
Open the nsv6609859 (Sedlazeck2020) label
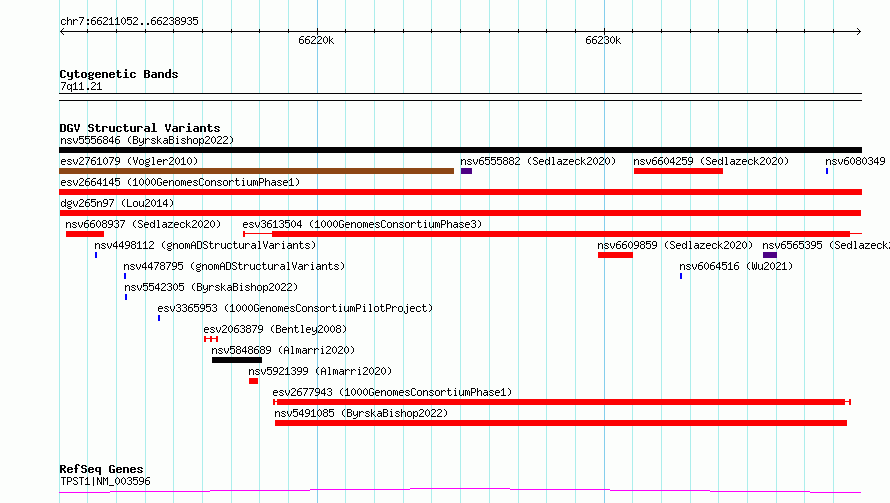[675, 245]
